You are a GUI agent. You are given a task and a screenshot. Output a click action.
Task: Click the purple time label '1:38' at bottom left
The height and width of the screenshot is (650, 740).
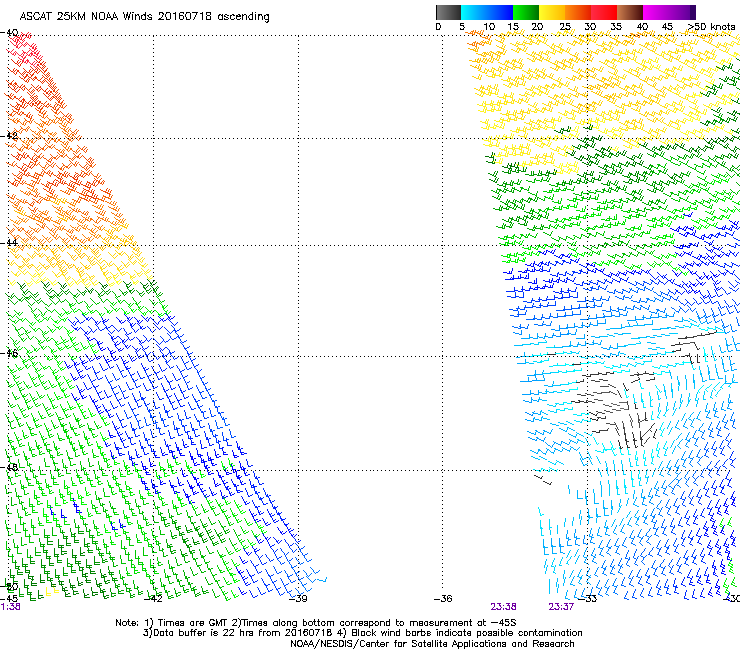(10, 607)
